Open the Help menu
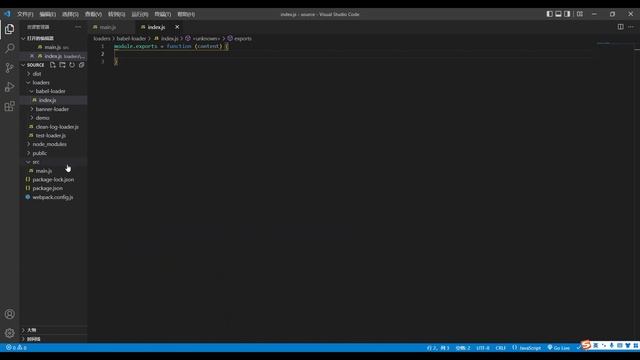The width and height of the screenshot is (640, 360). point(186,14)
